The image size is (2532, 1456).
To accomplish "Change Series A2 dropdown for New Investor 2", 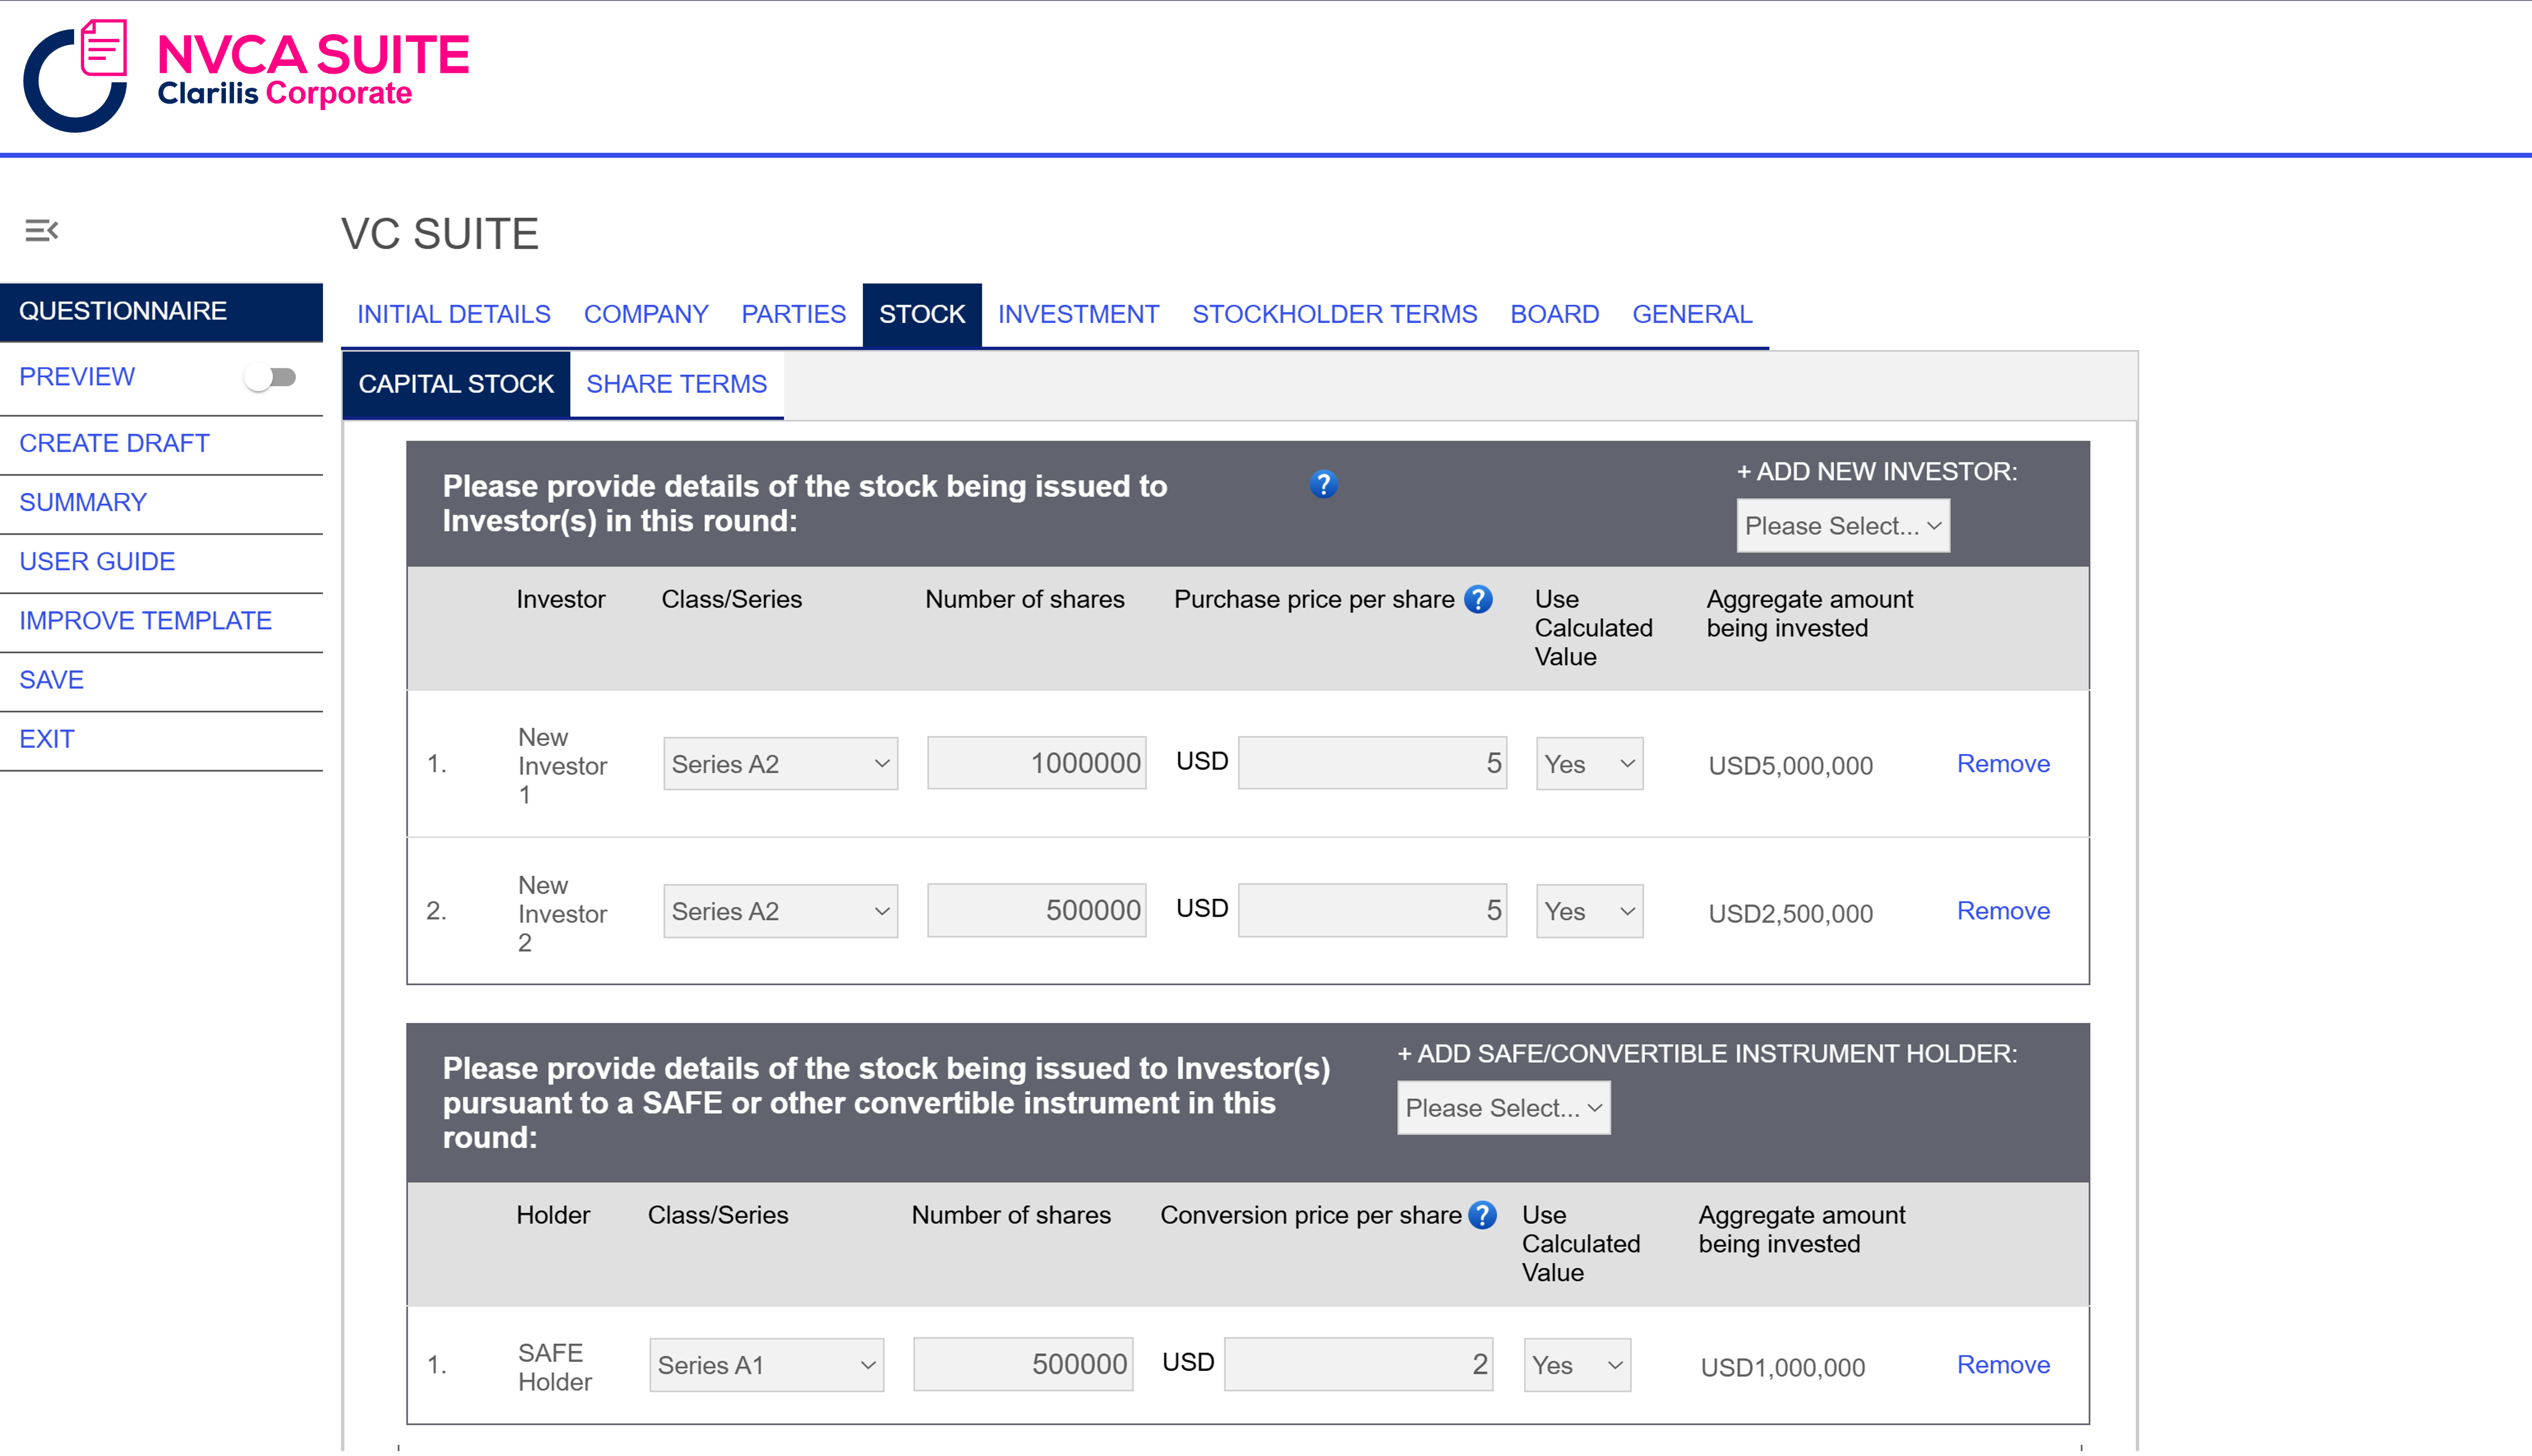I will (x=780, y=910).
